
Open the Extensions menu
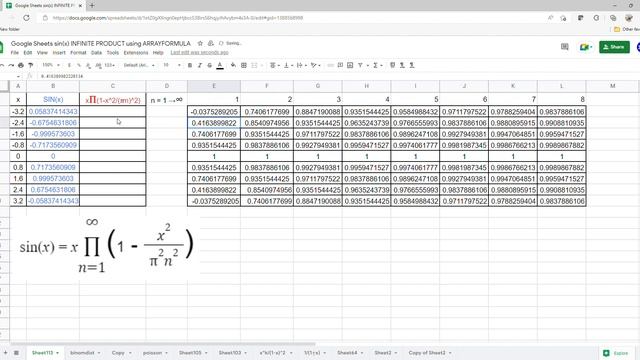pyautogui.click(x=136, y=53)
